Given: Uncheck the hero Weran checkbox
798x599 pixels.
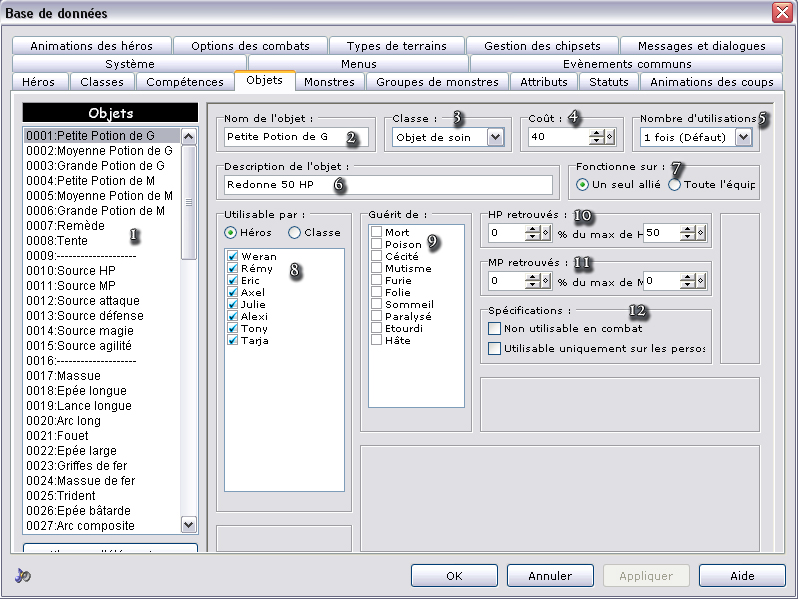Looking at the screenshot, I should (232, 257).
